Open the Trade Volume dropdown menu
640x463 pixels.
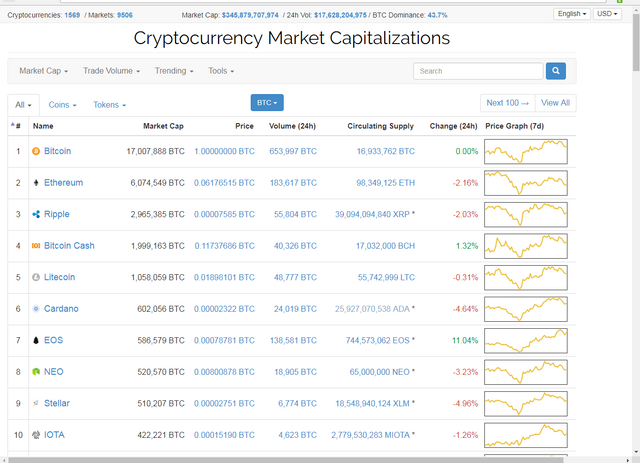pyautogui.click(x=111, y=71)
